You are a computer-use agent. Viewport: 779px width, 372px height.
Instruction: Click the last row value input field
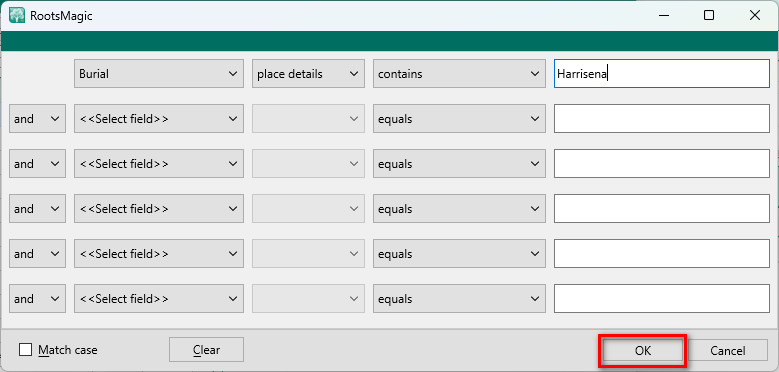coord(662,299)
